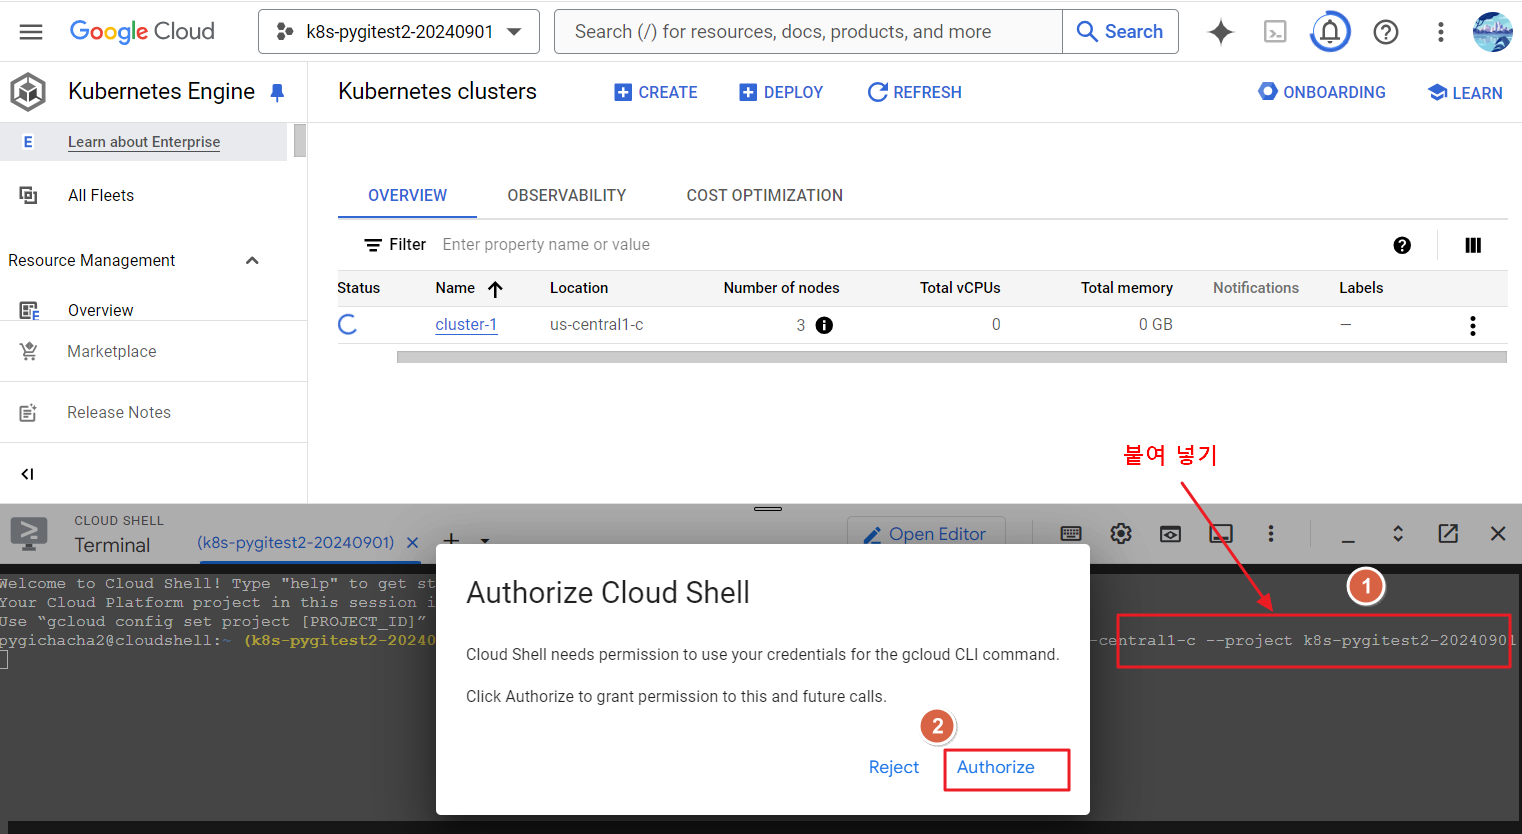Click the Open Editor button
Image resolution: width=1522 pixels, height=834 pixels.
click(926, 533)
